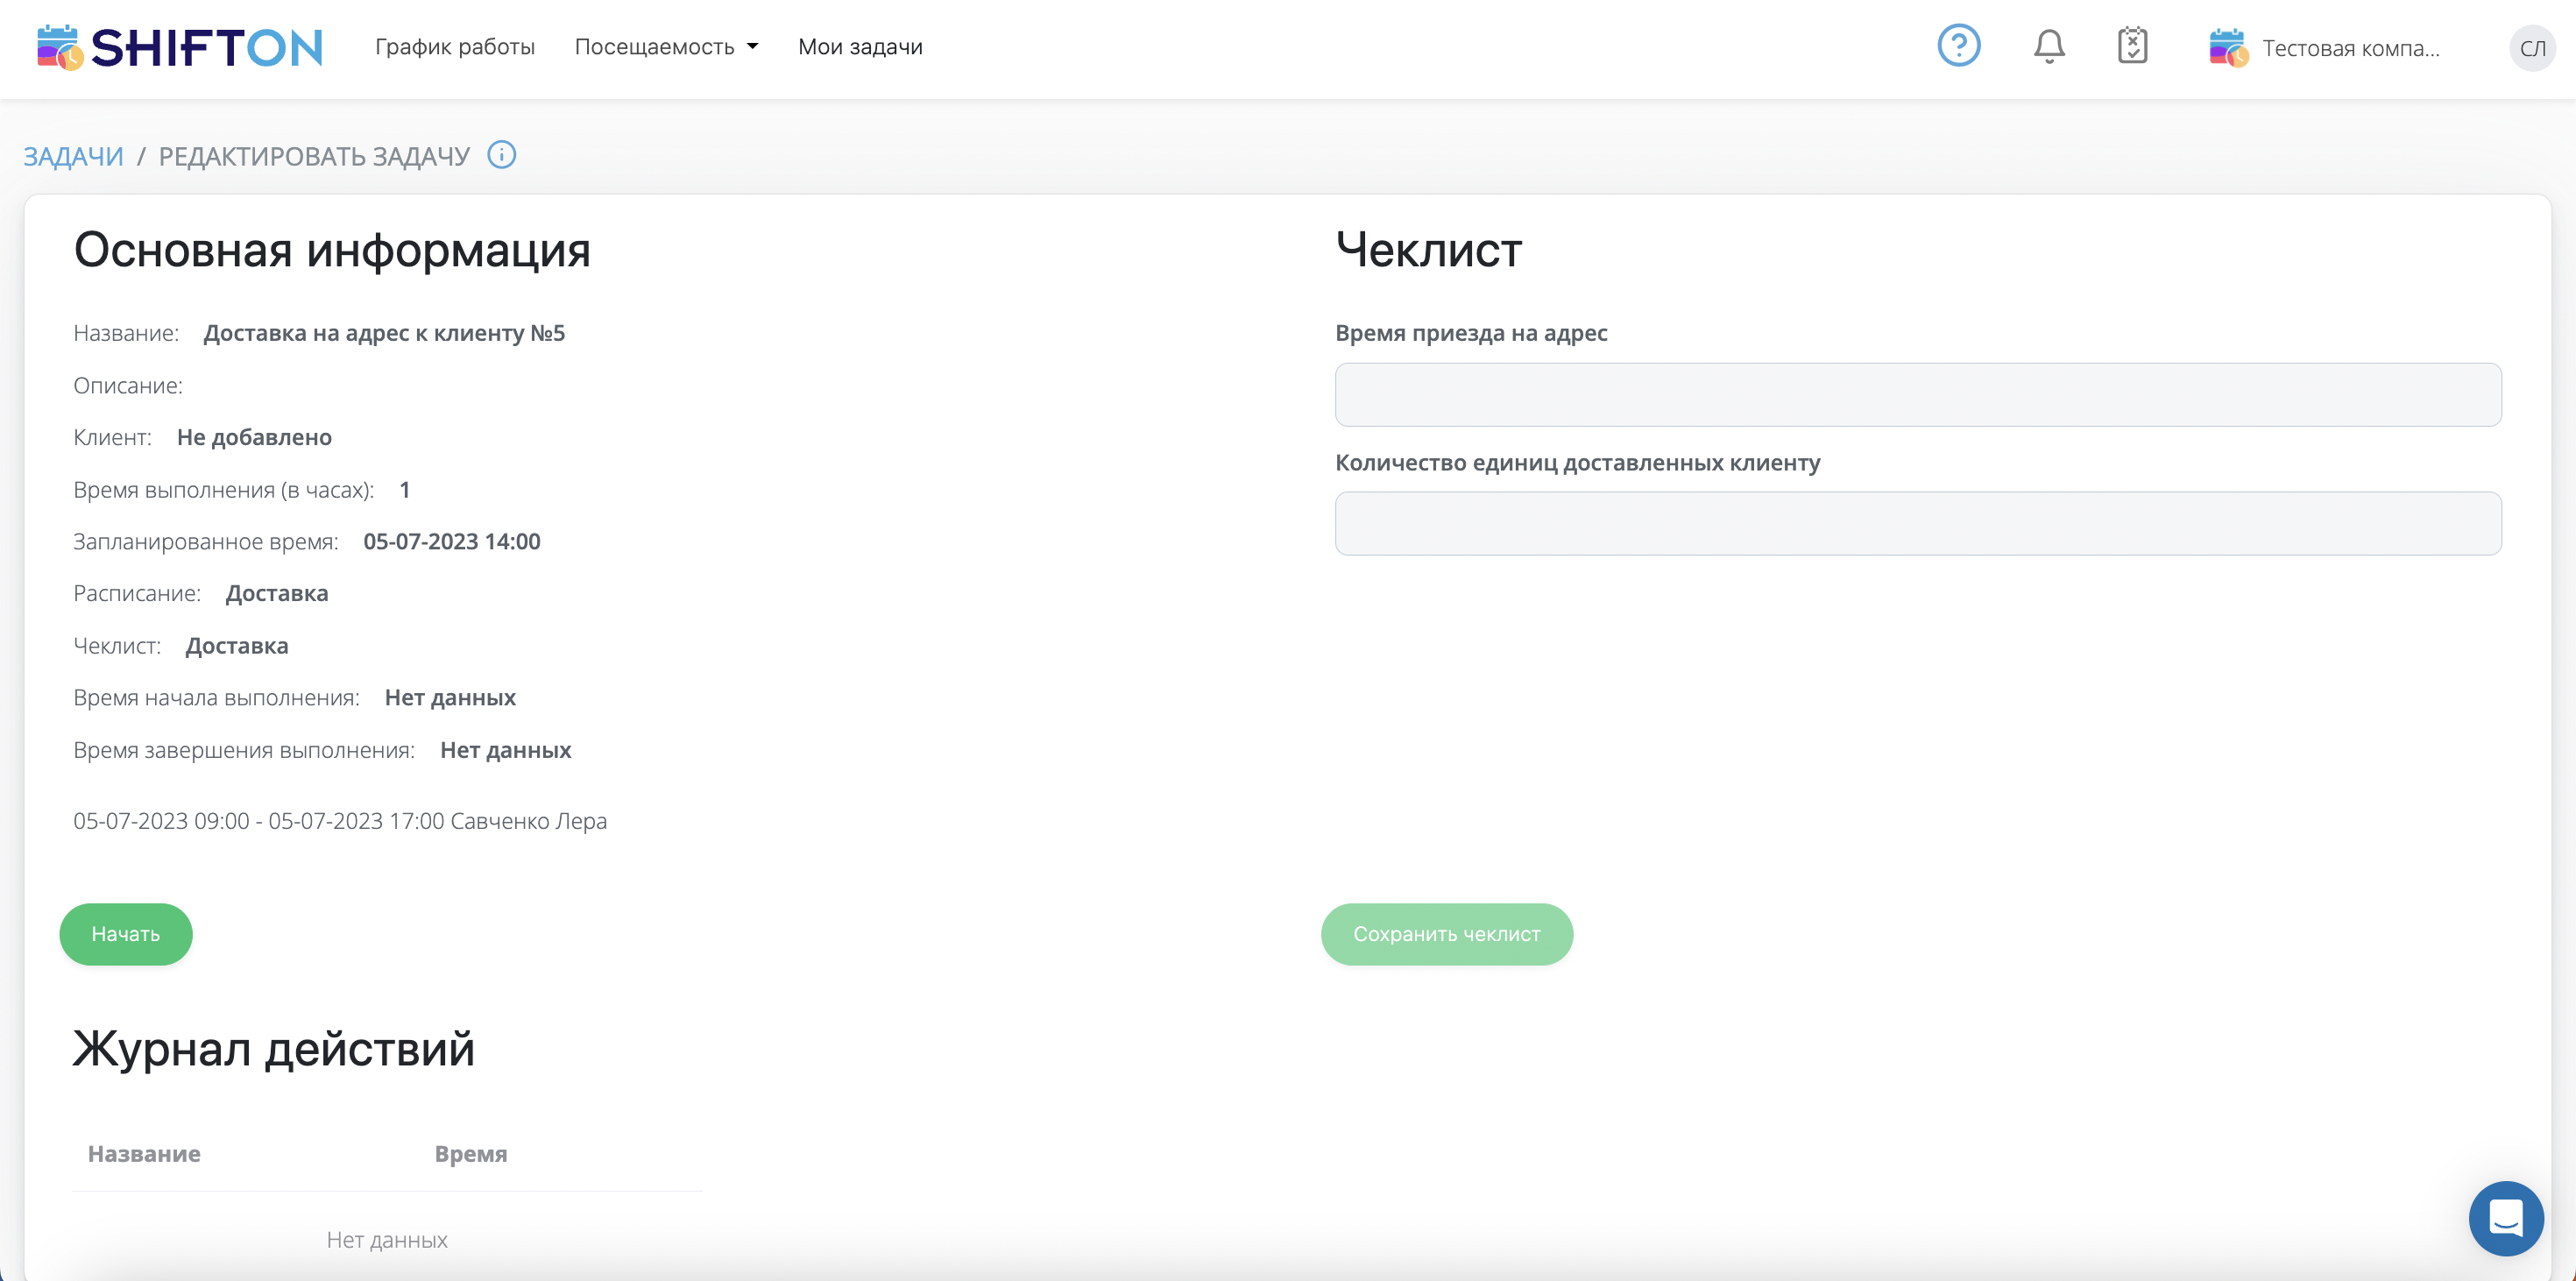Focus the Время приезда на адрес field
The height and width of the screenshot is (1281, 2576).
coord(1918,395)
